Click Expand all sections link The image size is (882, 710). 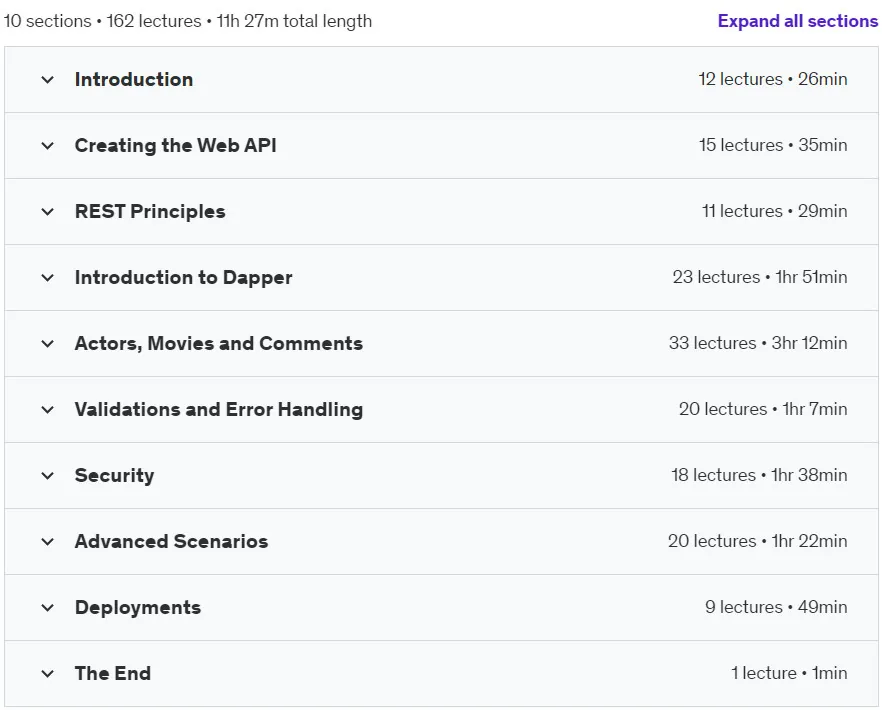click(x=798, y=21)
